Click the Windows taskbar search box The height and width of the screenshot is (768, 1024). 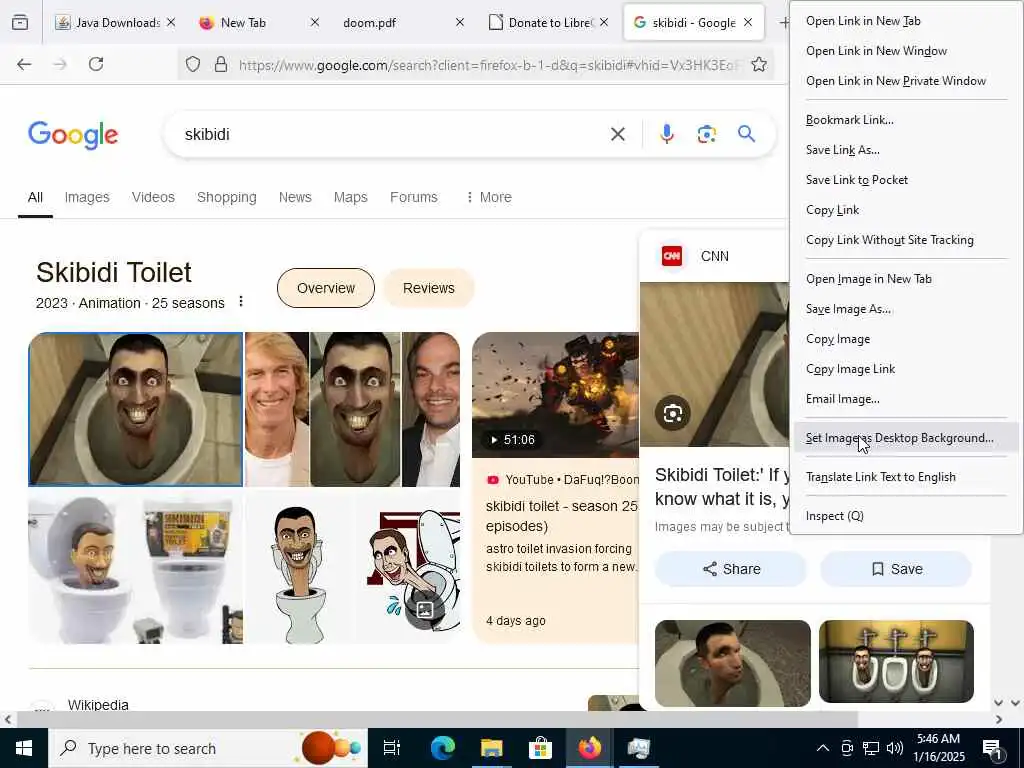(208, 748)
